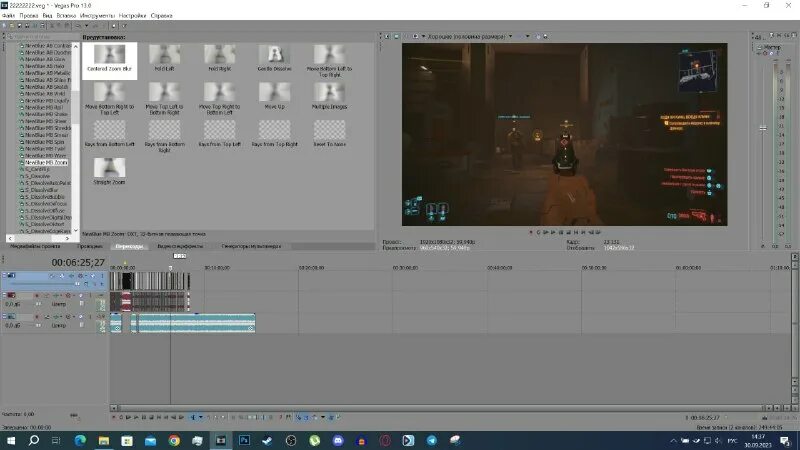Open the Инструменты menu
This screenshot has width=800, height=450.
coord(97,16)
